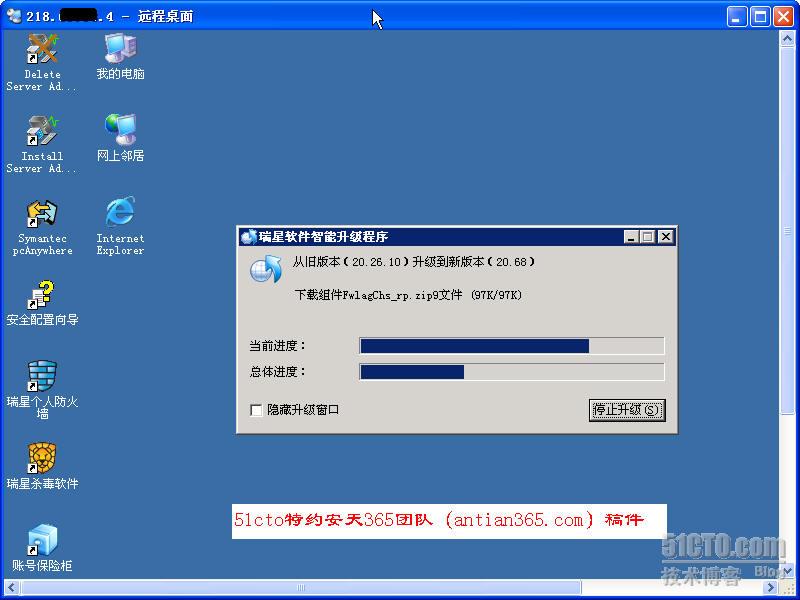Select the 我的电脑 desktop icon
Viewport: 800px width, 600px height.
click(x=120, y=57)
